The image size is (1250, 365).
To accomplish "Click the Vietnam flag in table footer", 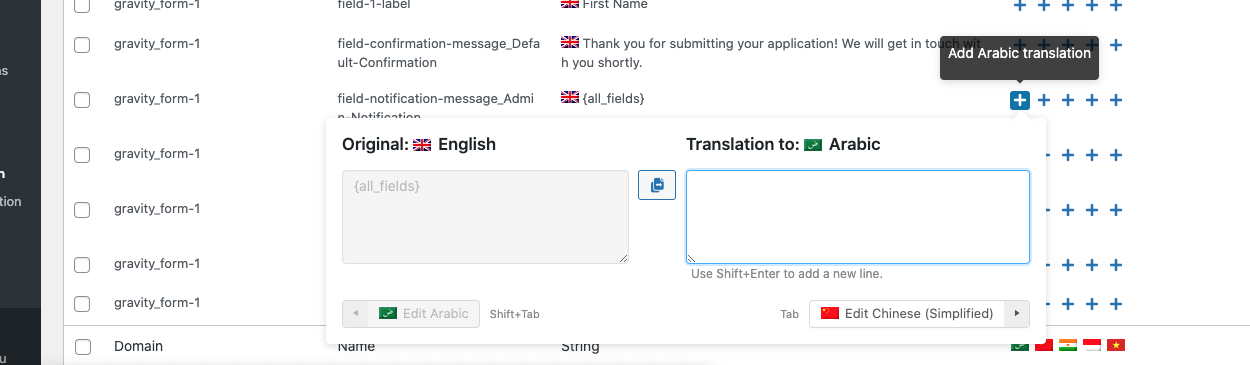I will point(1116,346).
